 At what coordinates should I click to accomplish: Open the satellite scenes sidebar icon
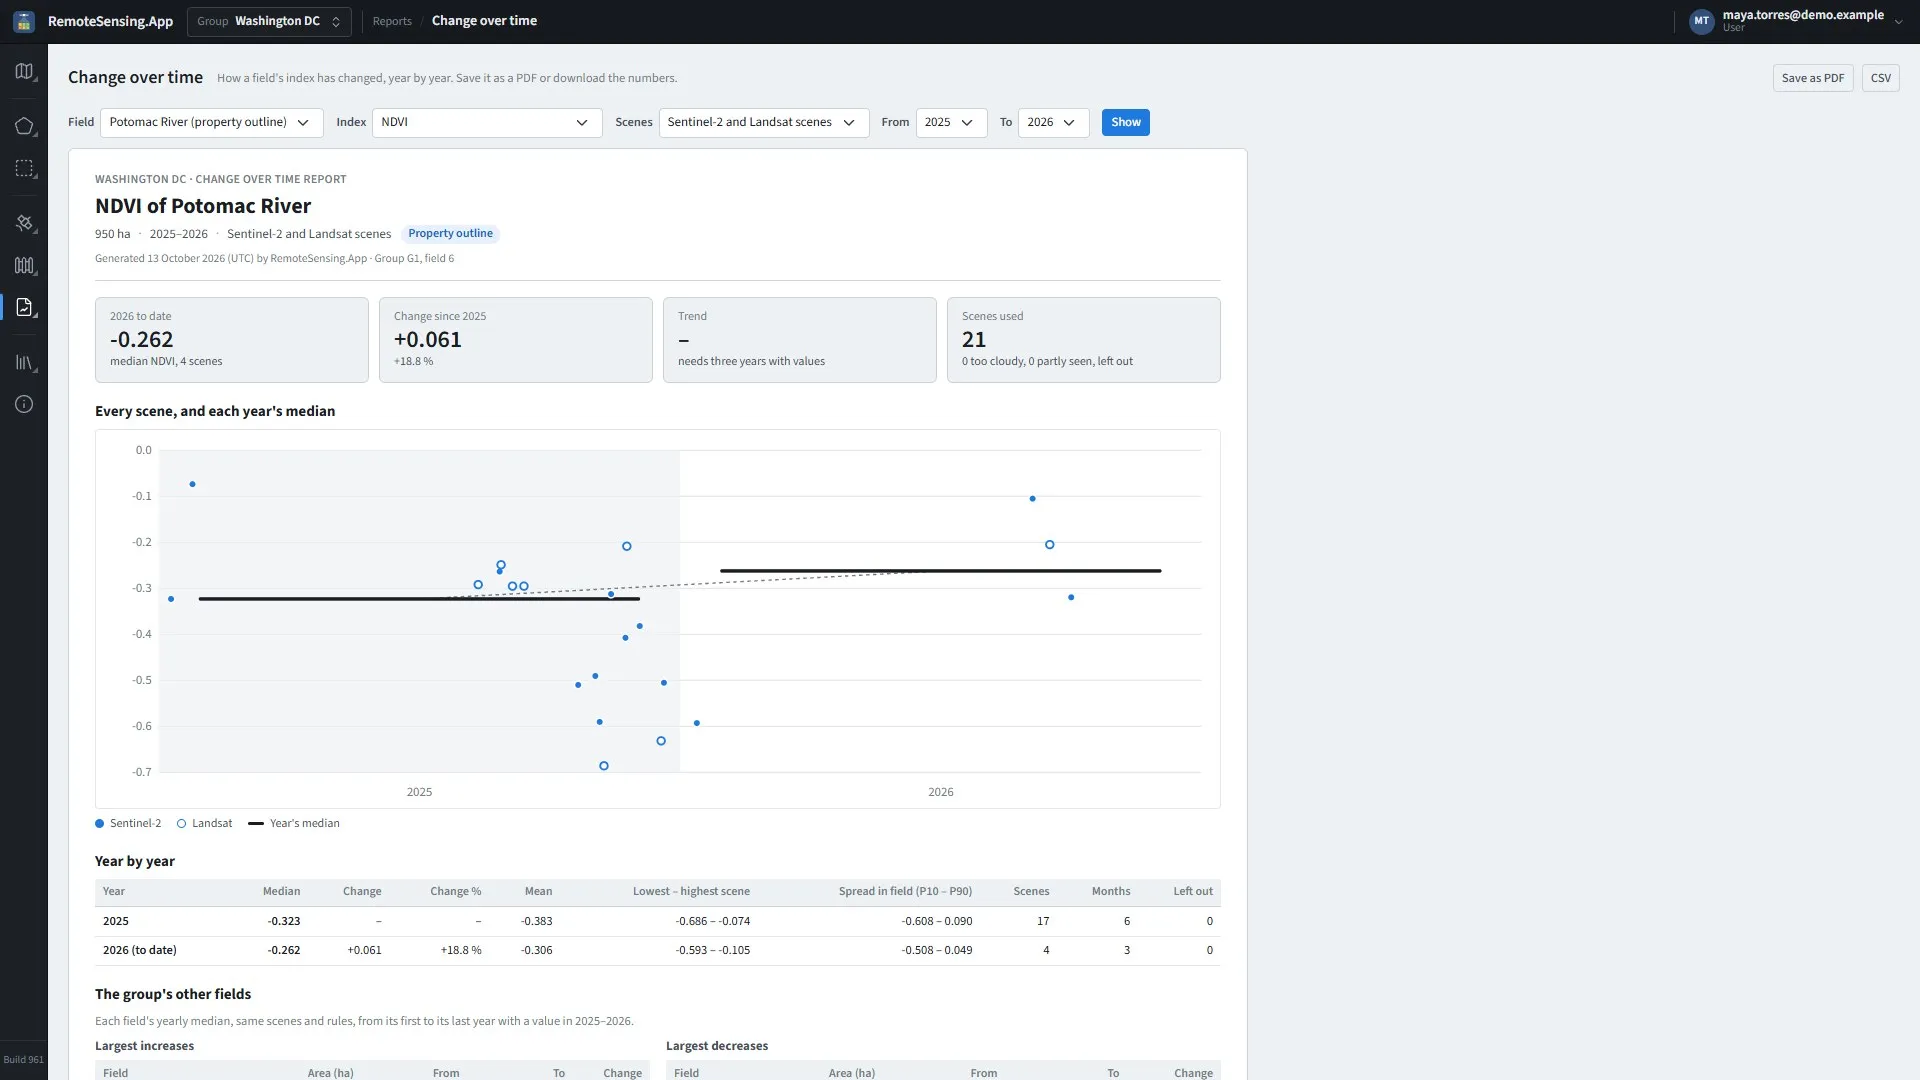pos(24,223)
